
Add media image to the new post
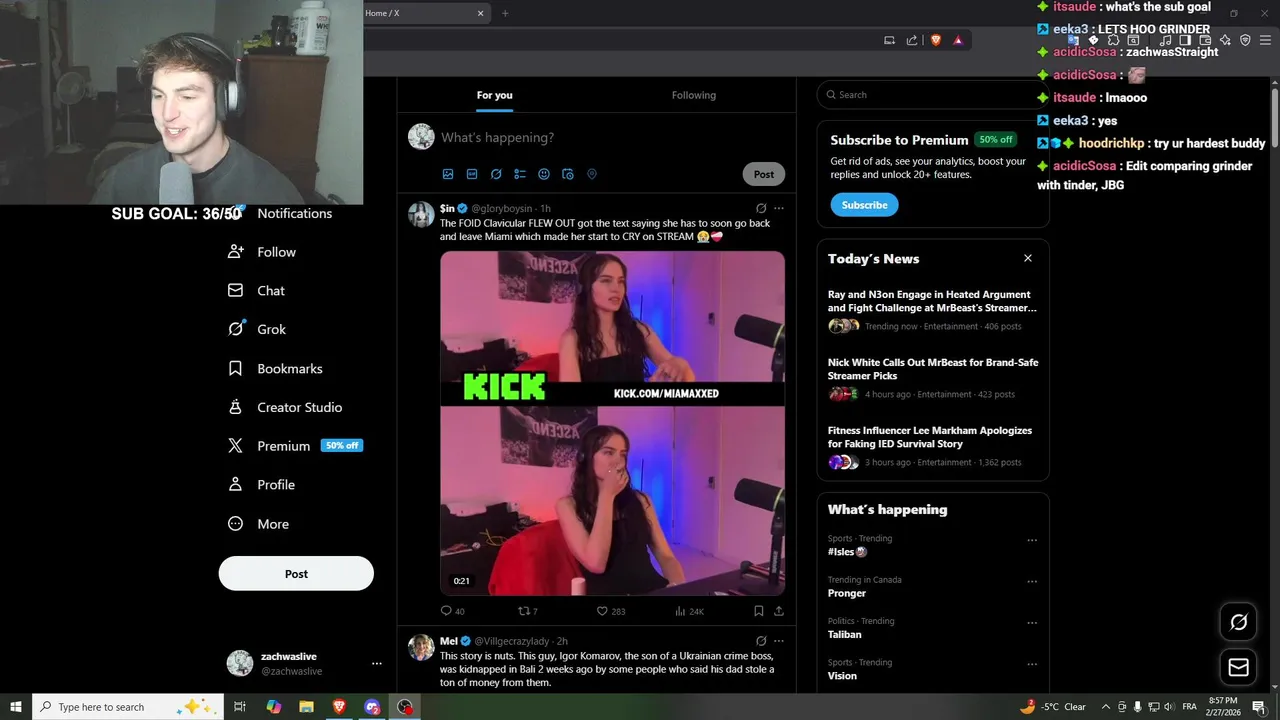pos(448,174)
